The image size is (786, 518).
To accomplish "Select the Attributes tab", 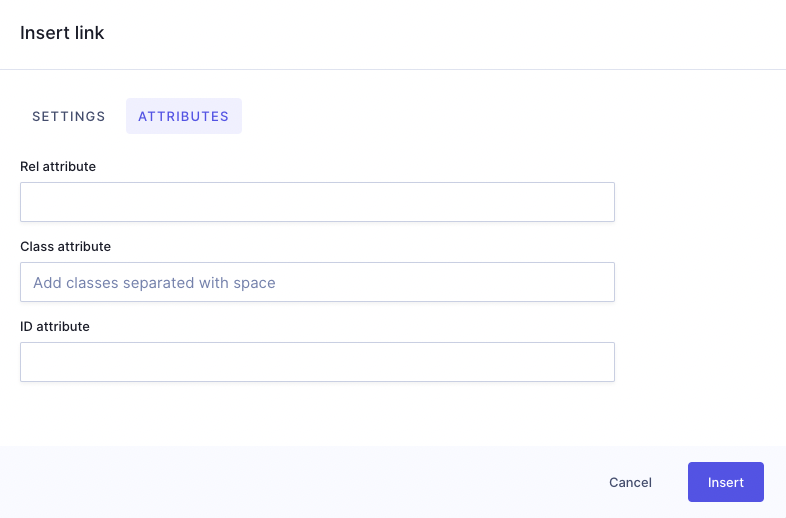I will [183, 116].
